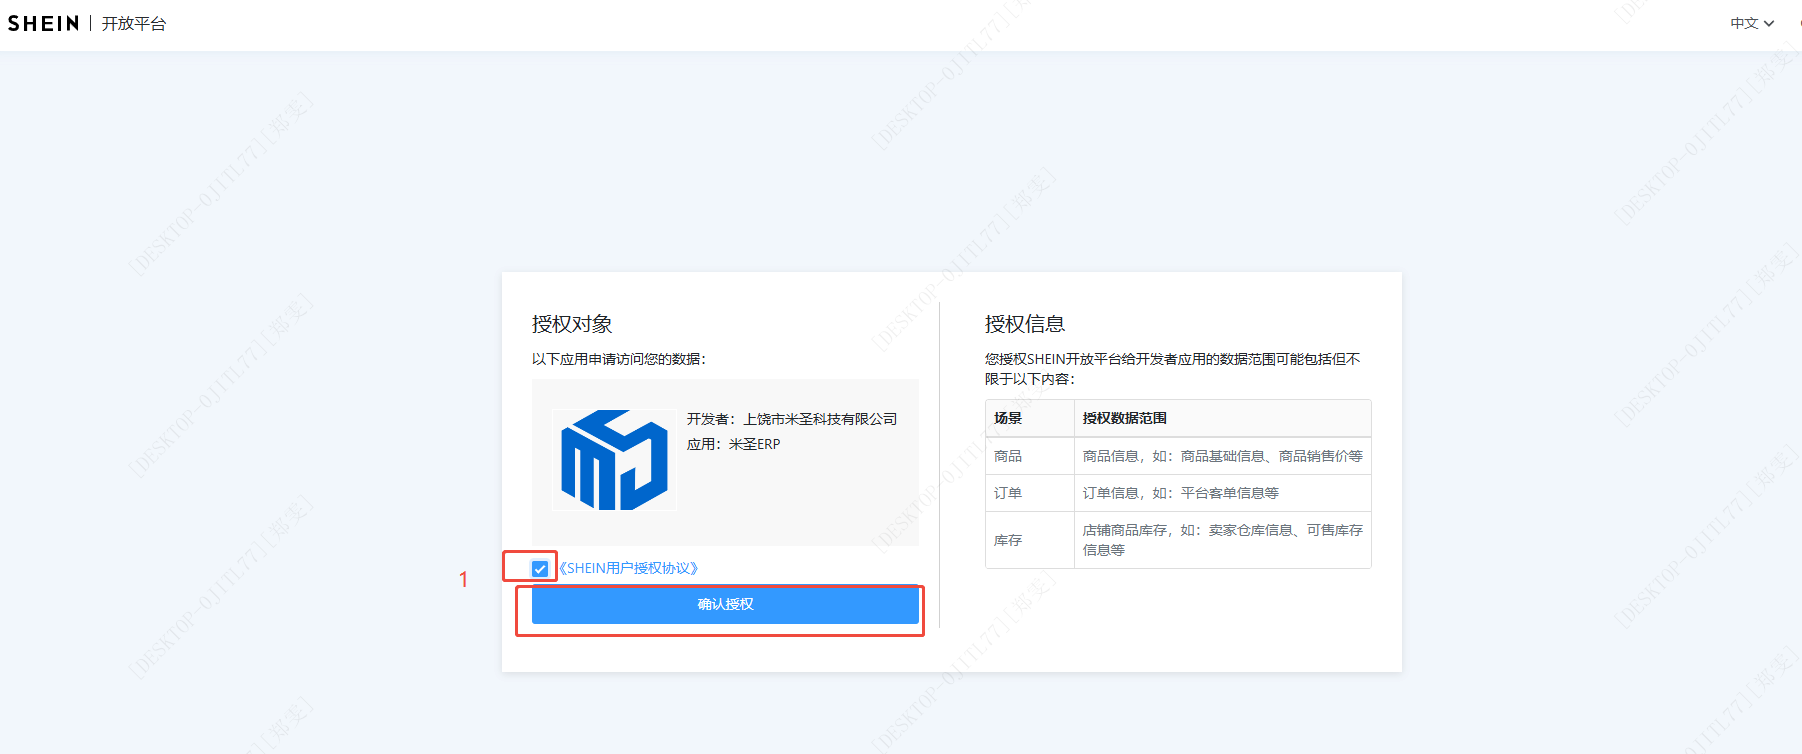Select the 商品 scenario row cell
The width and height of the screenshot is (1802, 754).
[x=1008, y=456]
